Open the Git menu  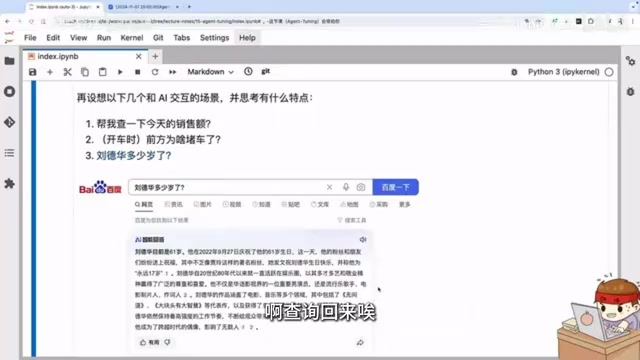(158, 38)
